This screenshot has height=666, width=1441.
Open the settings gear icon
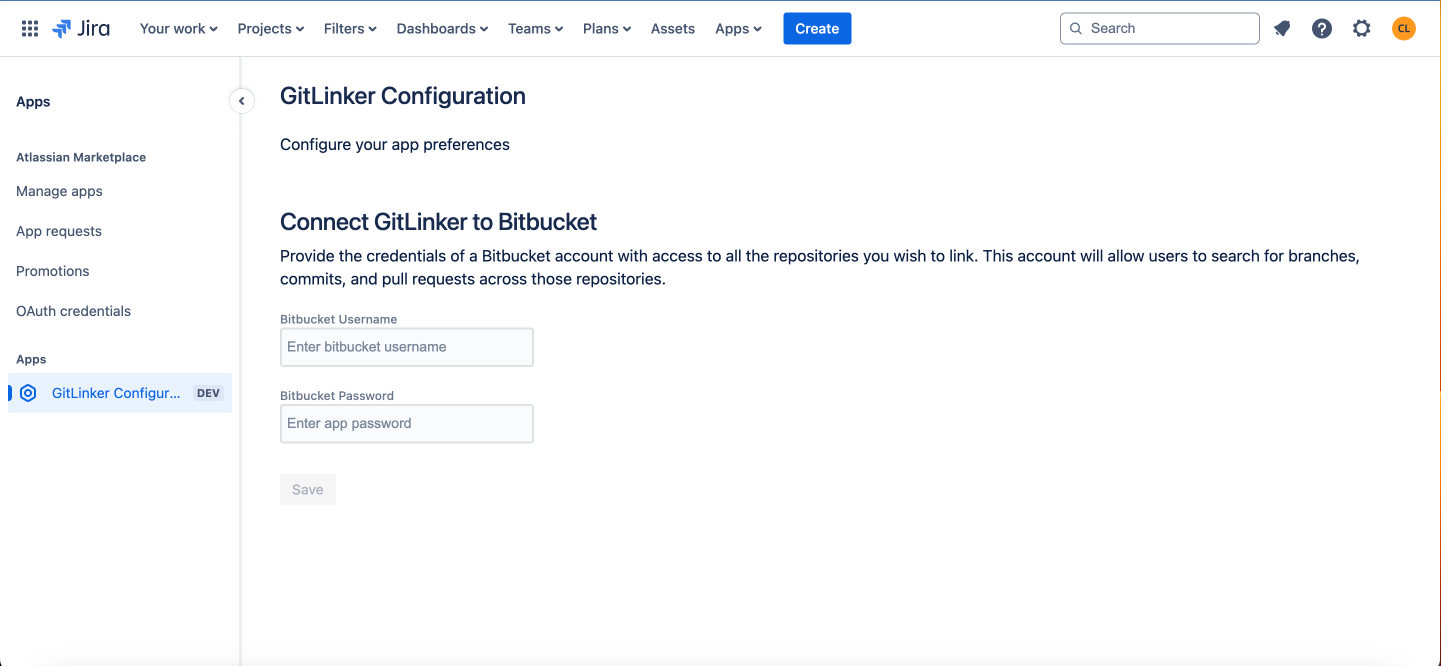[x=1362, y=29]
